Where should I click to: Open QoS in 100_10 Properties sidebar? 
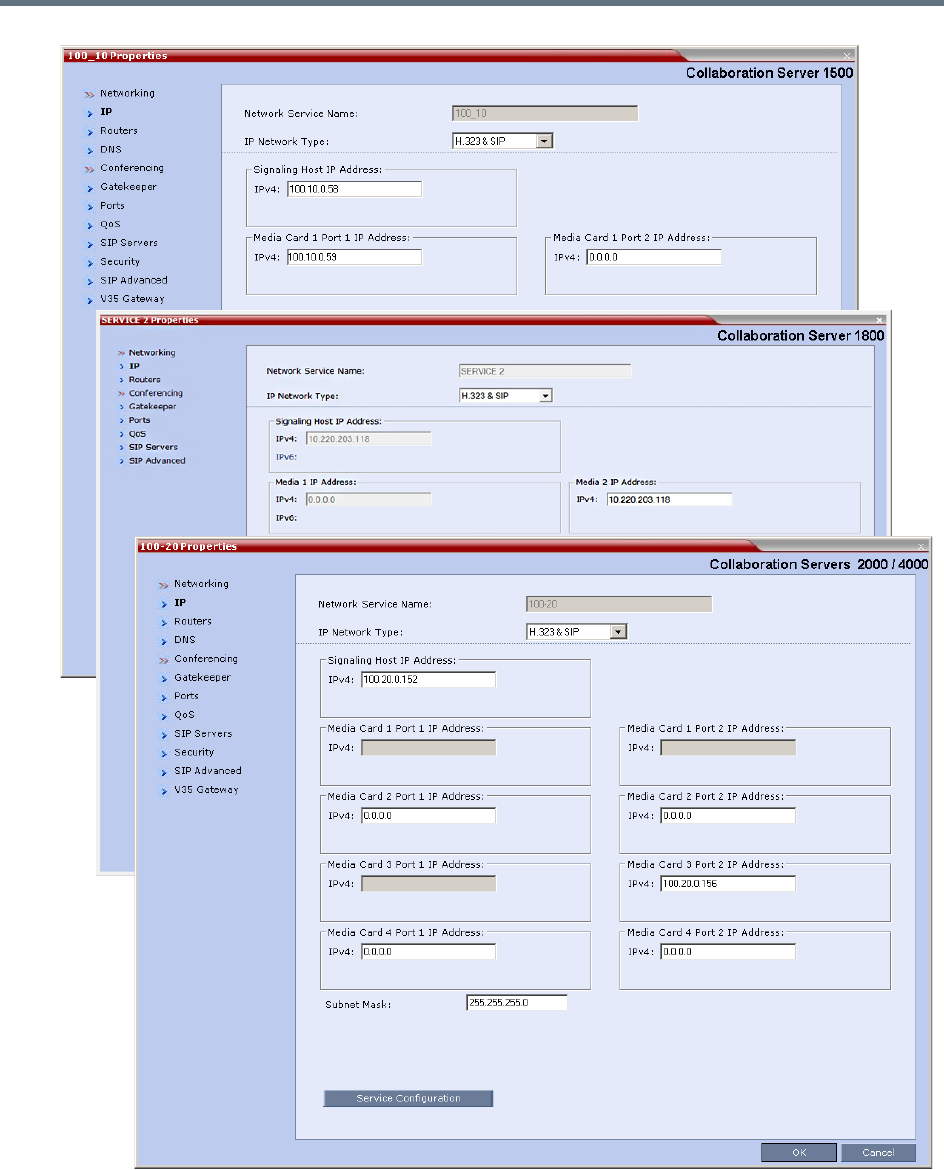(110, 224)
